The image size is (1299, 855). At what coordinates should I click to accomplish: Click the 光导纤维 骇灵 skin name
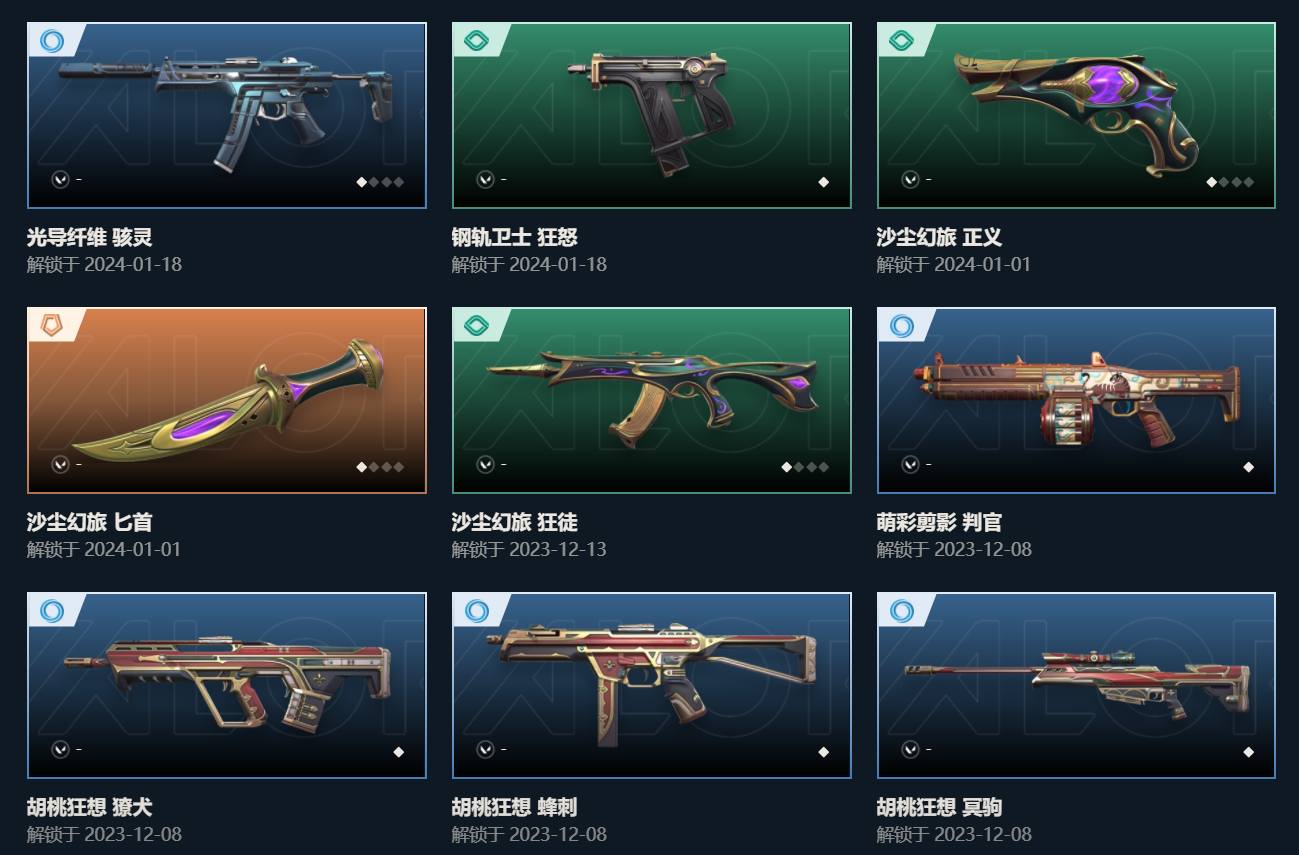coord(89,238)
